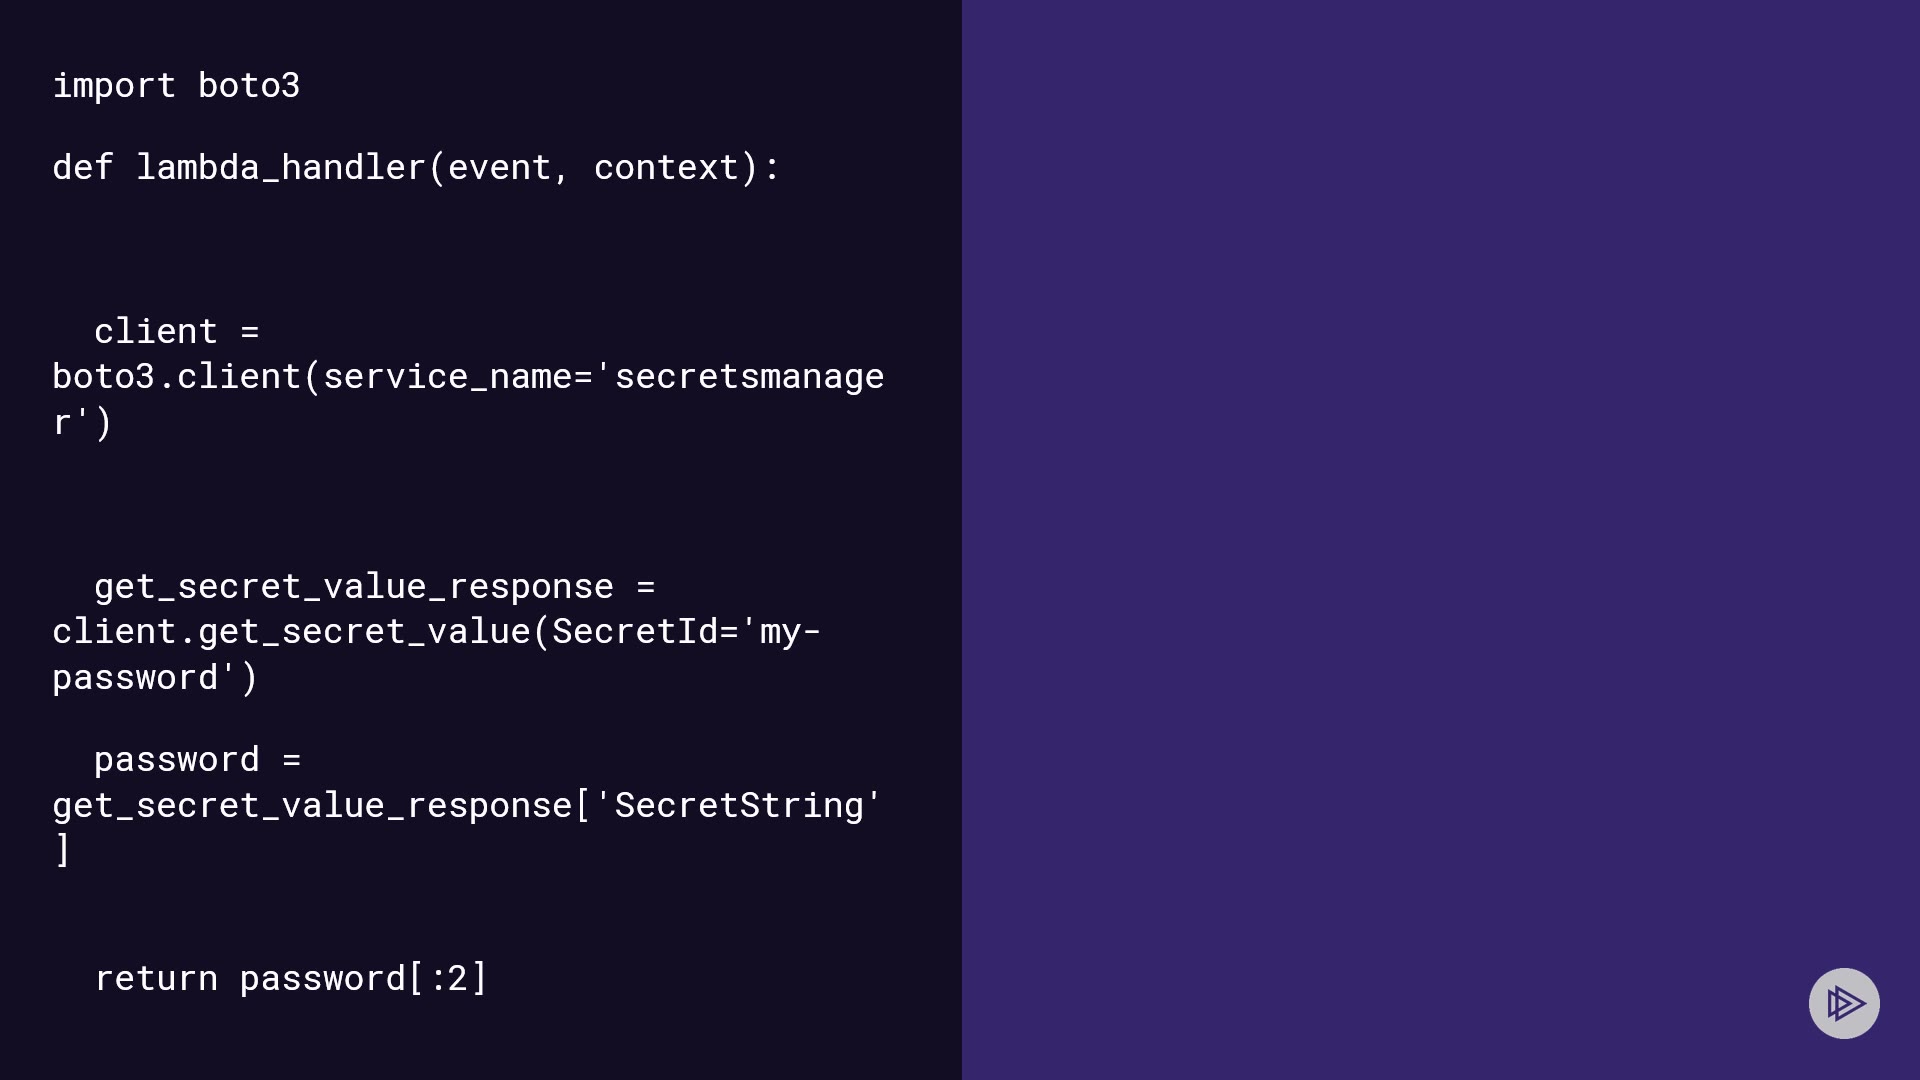Click the 'SecretString' key text
The width and height of the screenshot is (1920, 1080).
738,806
